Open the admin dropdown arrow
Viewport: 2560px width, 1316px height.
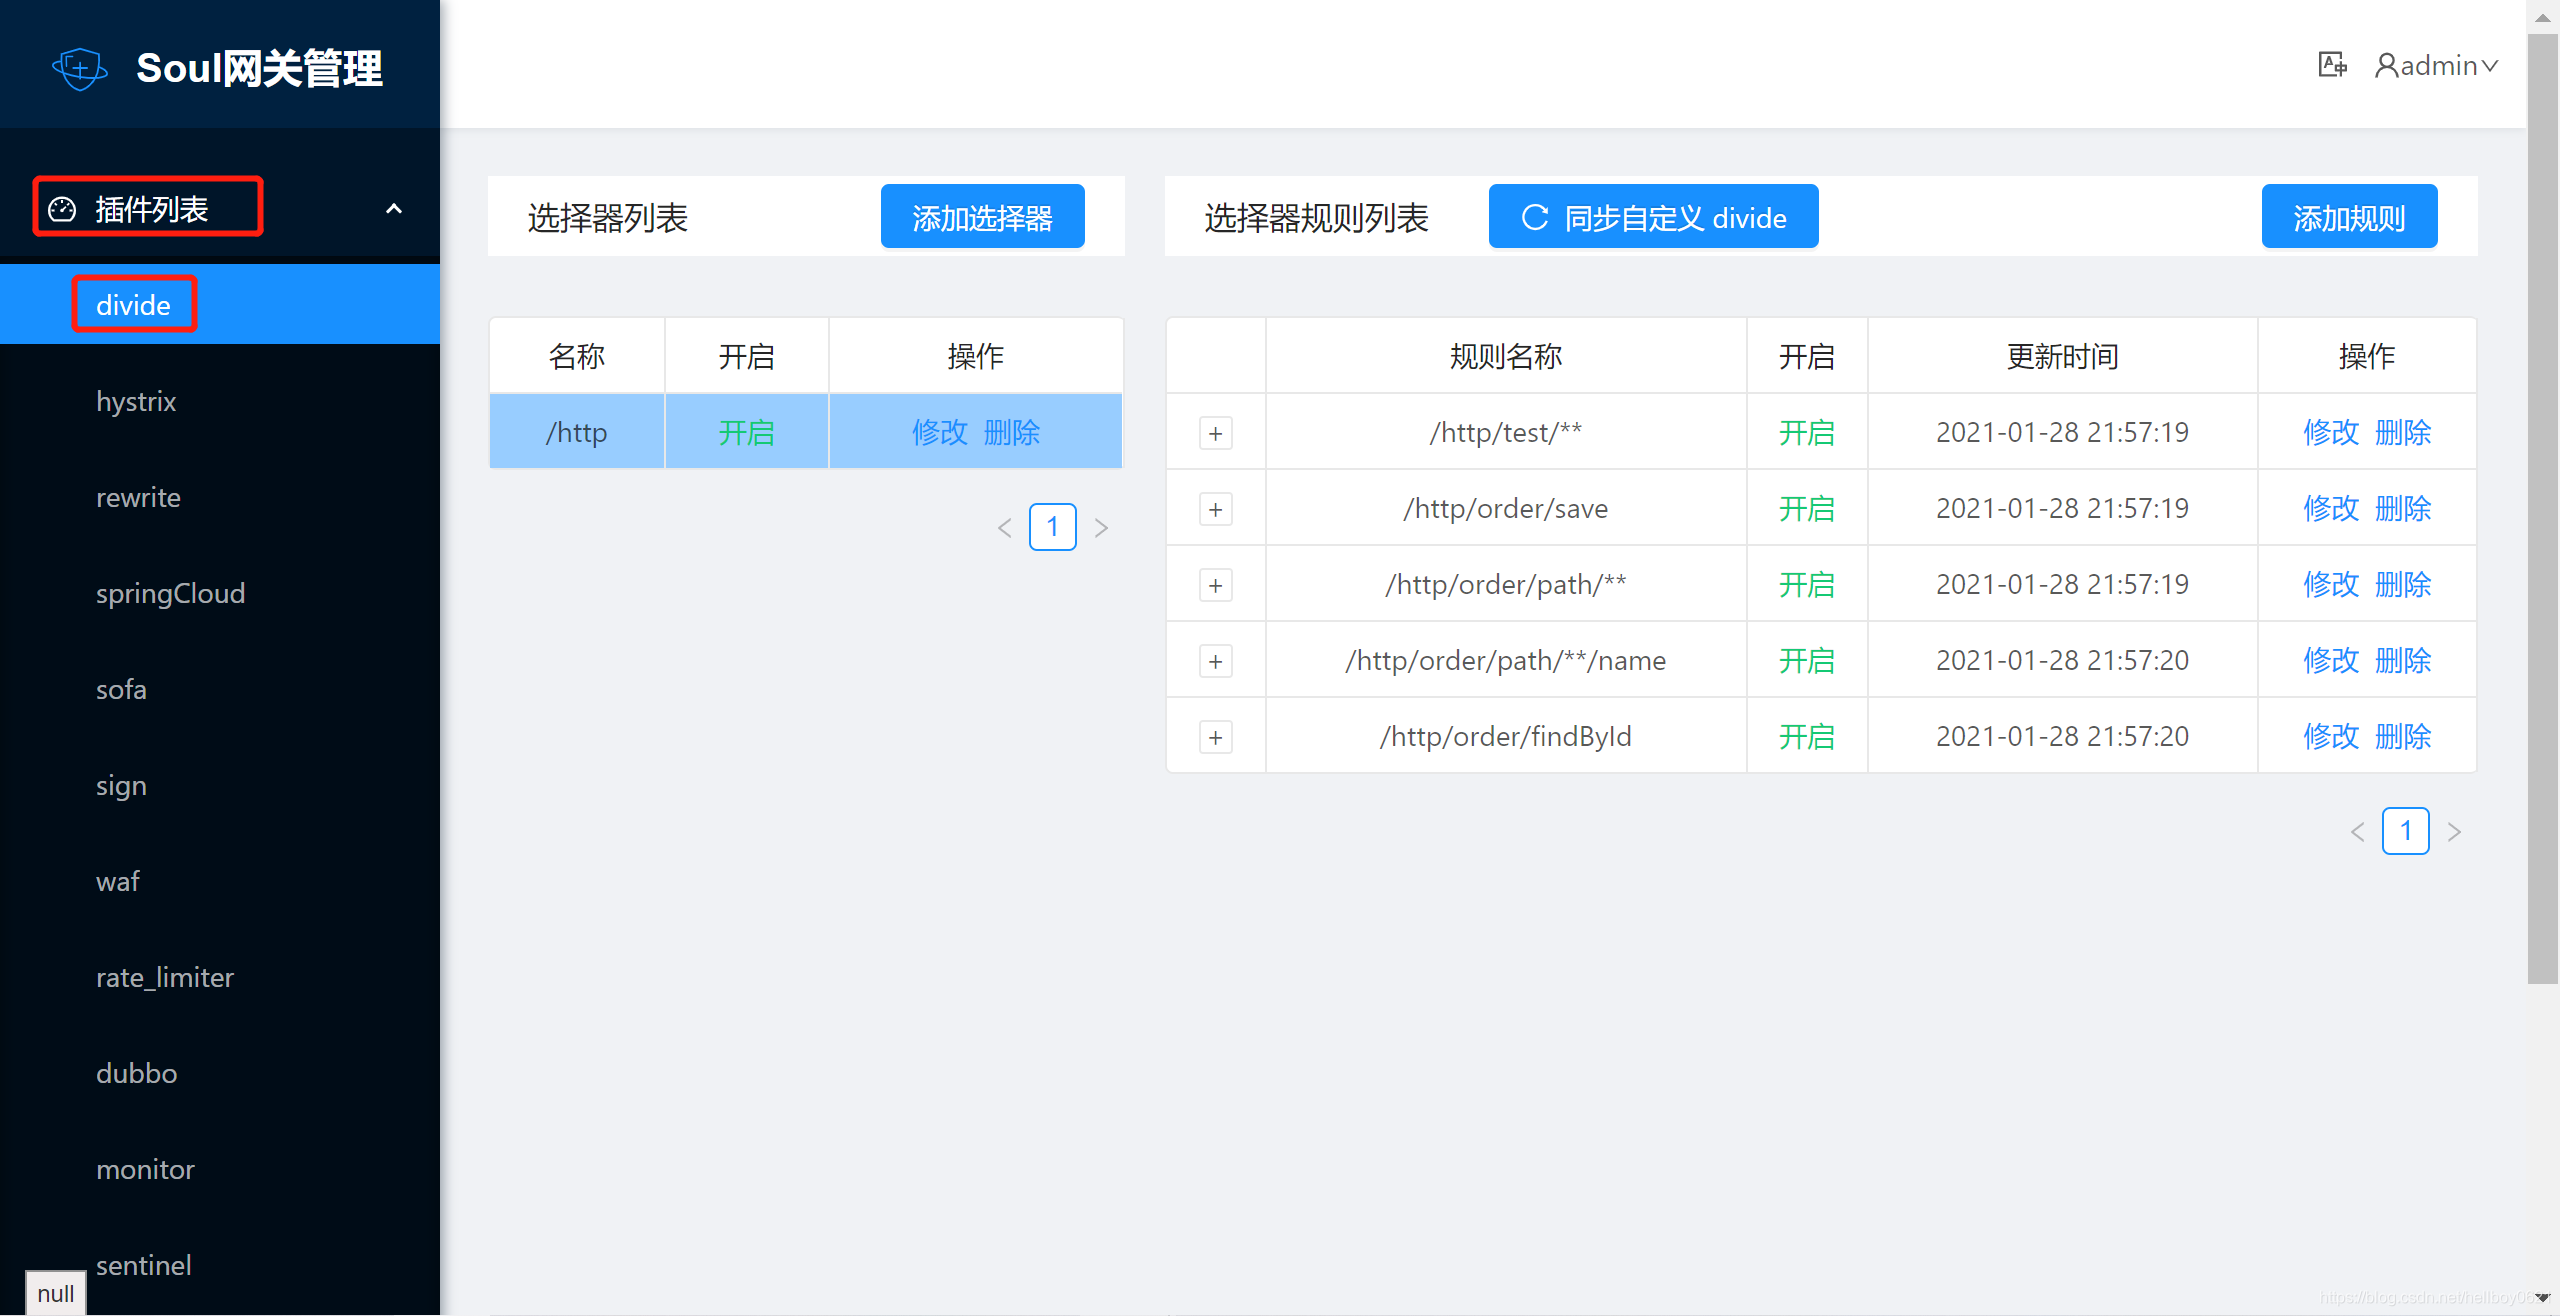(x=2490, y=66)
